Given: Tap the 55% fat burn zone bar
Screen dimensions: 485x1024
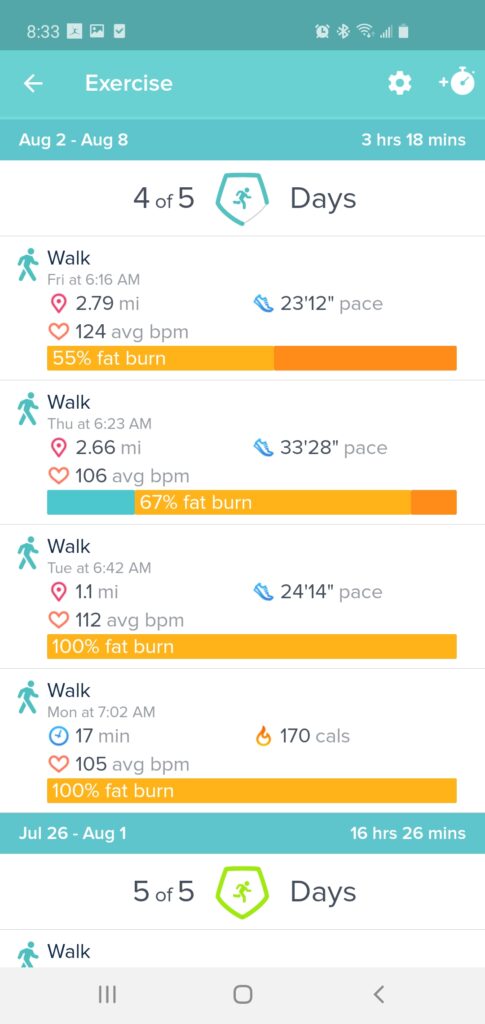Looking at the screenshot, I should [252, 358].
